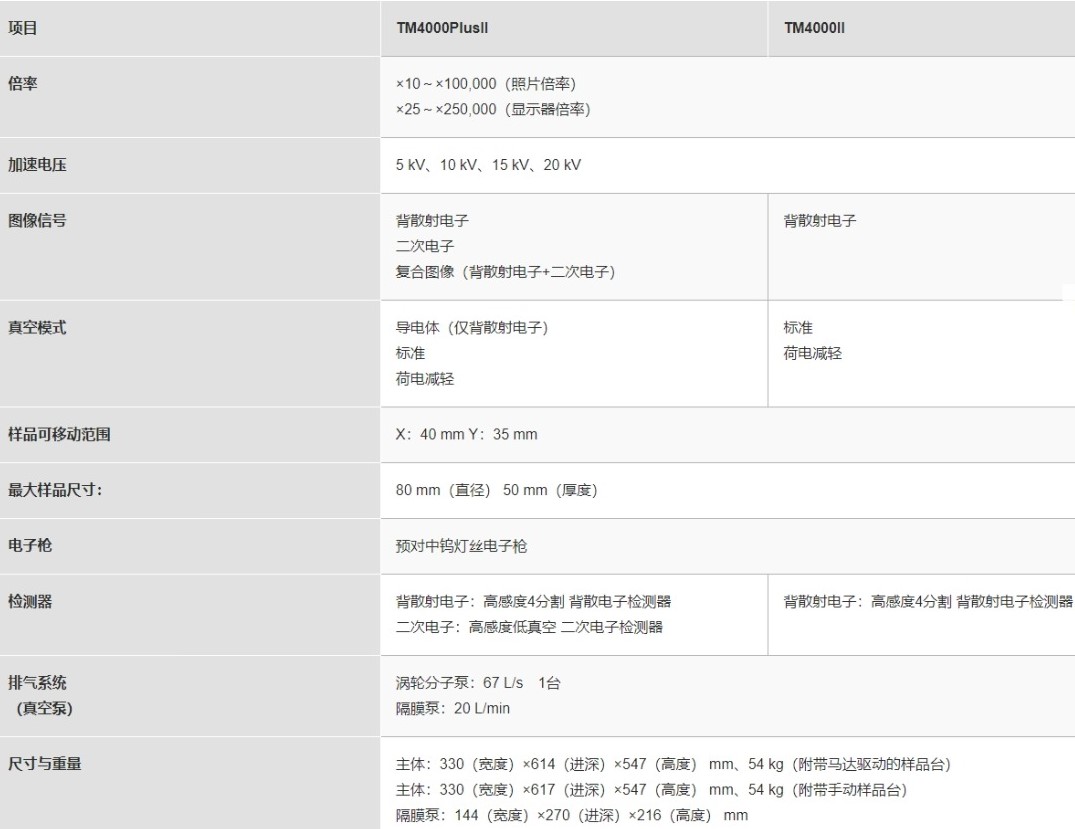Click the 电子枪 row label
This screenshot has height=829, width=1075.
(29, 545)
